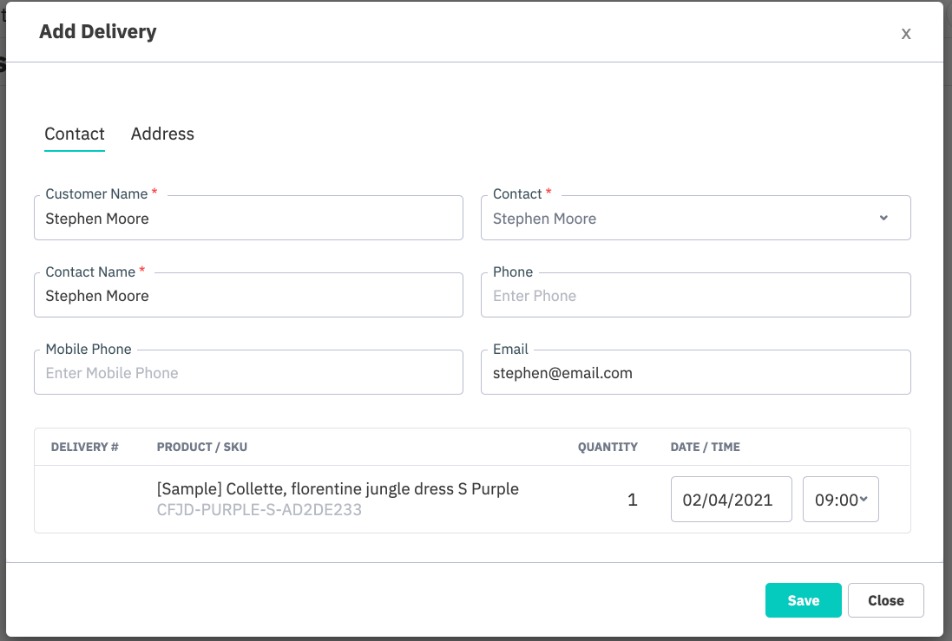The height and width of the screenshot is (641, 952).
Task: Click the DATE / TIME column header
Action: (705, 447)
